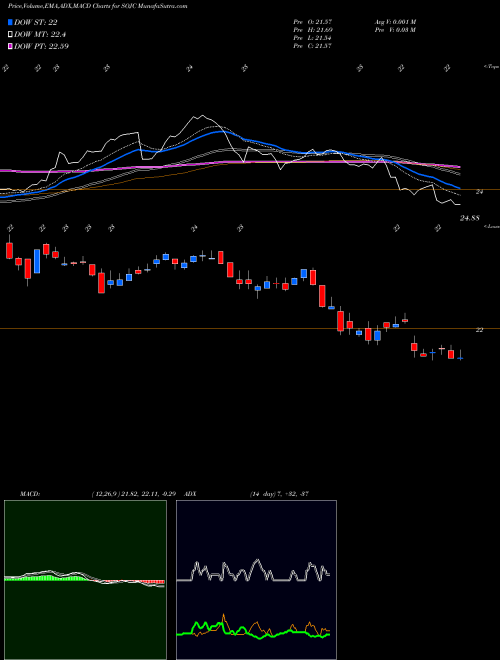Select the 'DOW ST: 22' legend label
Image resolution: width=500 pixels, height=660 pixels.
(36, 23)
